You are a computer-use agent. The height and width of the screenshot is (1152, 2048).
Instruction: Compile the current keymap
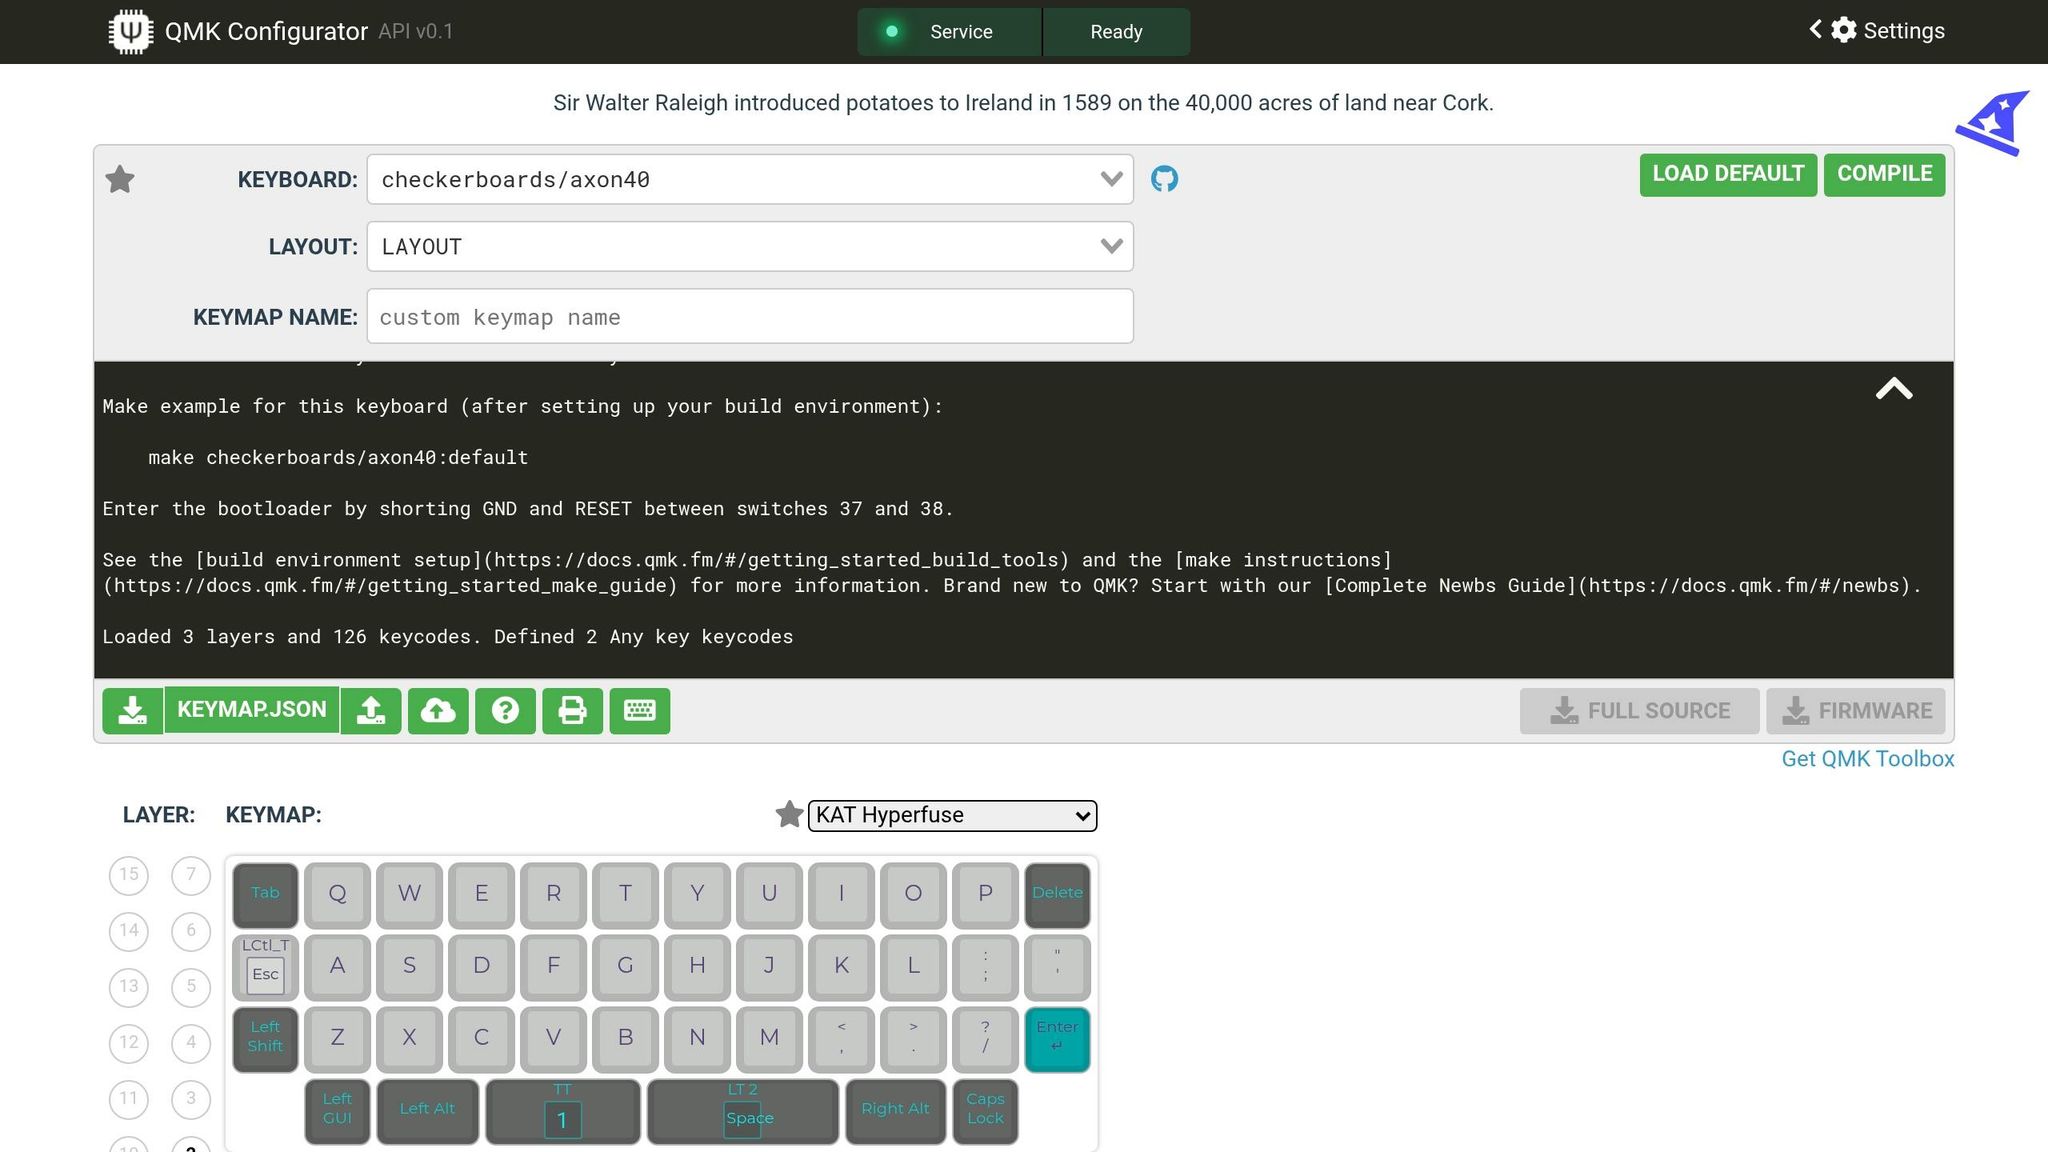pyautogui.click(x=1884, y=174)
